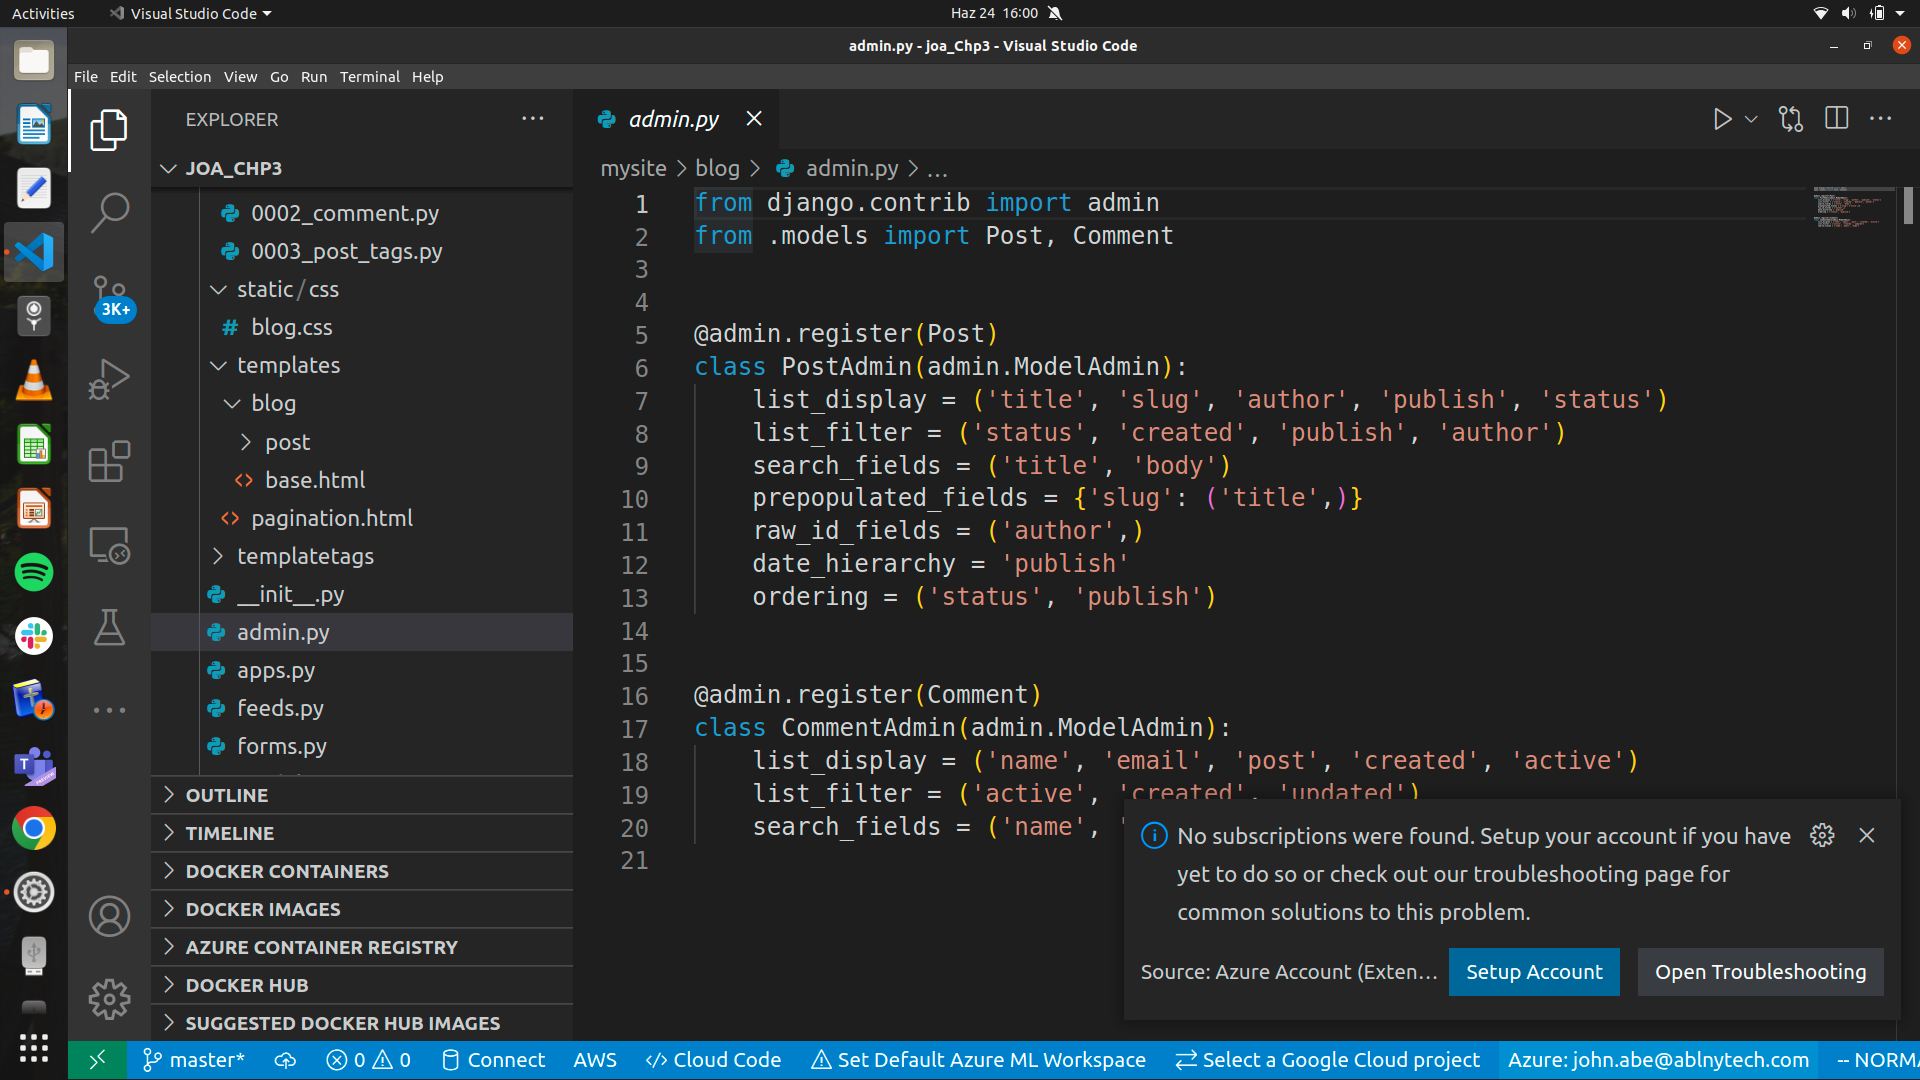Open the Terminal menu
Image resolution: width=1920 pixels, height=1080 pixels.
click(x=369, y=77)
